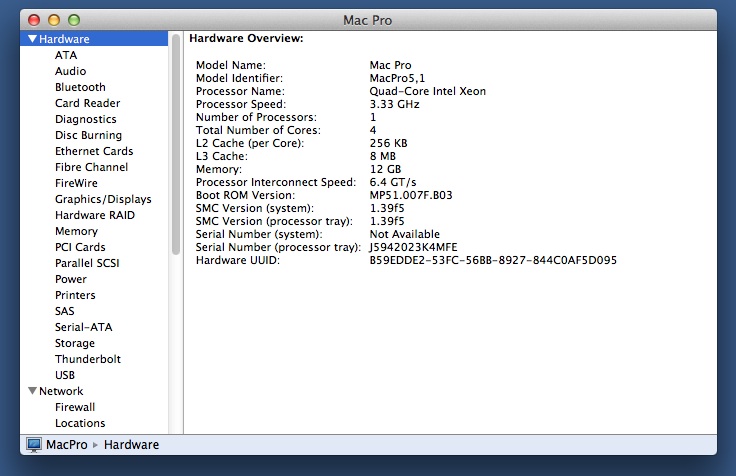
Task: Choose Card Reader in sidebar
Action: [x=87, y=103]
